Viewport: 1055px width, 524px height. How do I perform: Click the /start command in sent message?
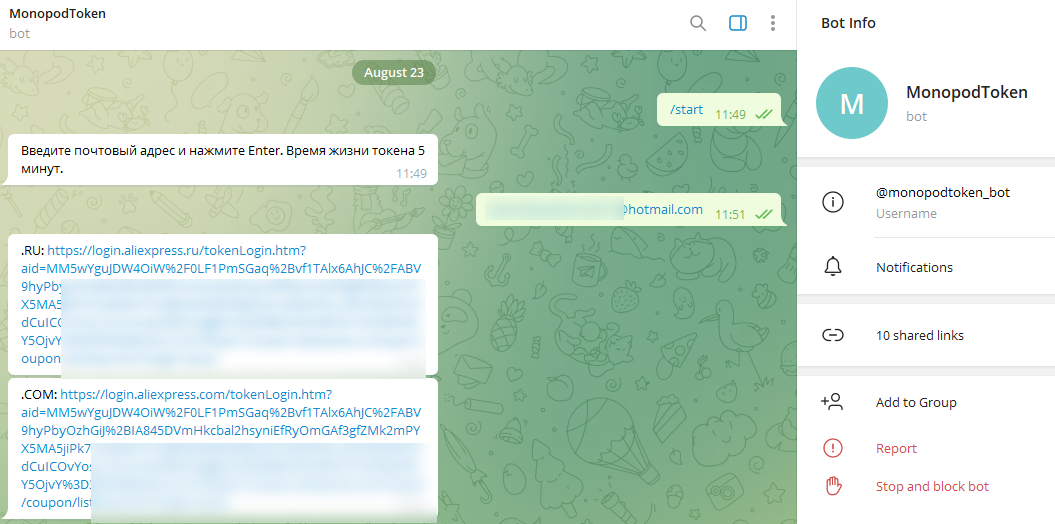(686, 110)
